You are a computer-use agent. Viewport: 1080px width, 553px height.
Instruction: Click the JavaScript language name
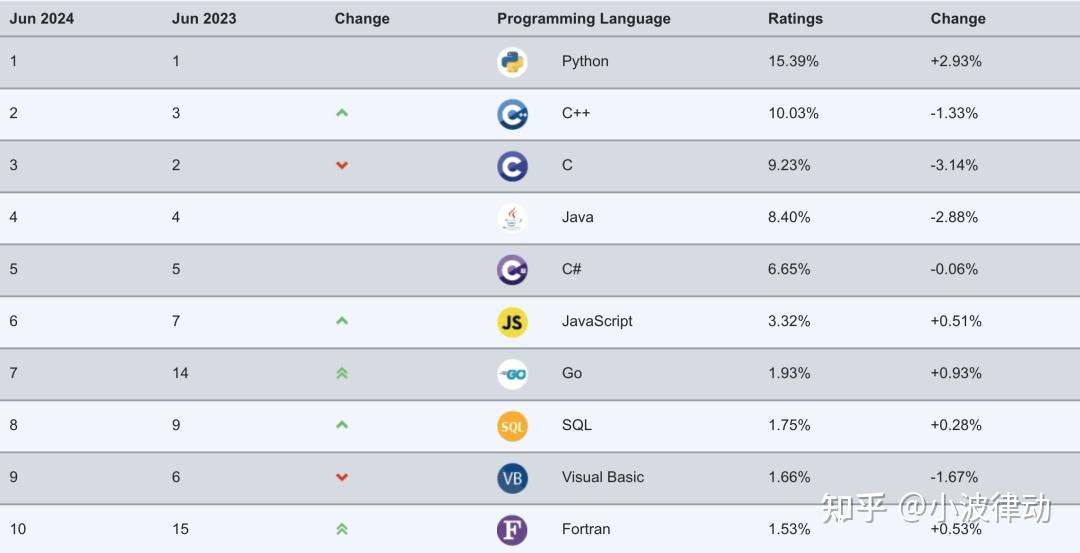(x=596, y=321)
